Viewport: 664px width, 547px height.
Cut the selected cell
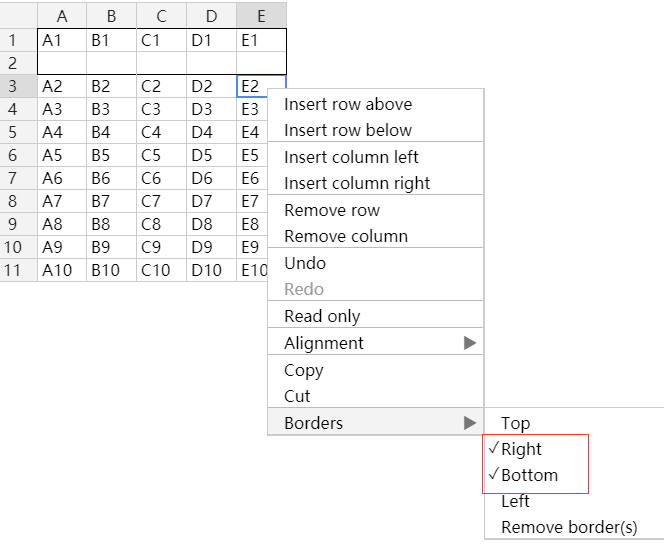pos(376,396)
